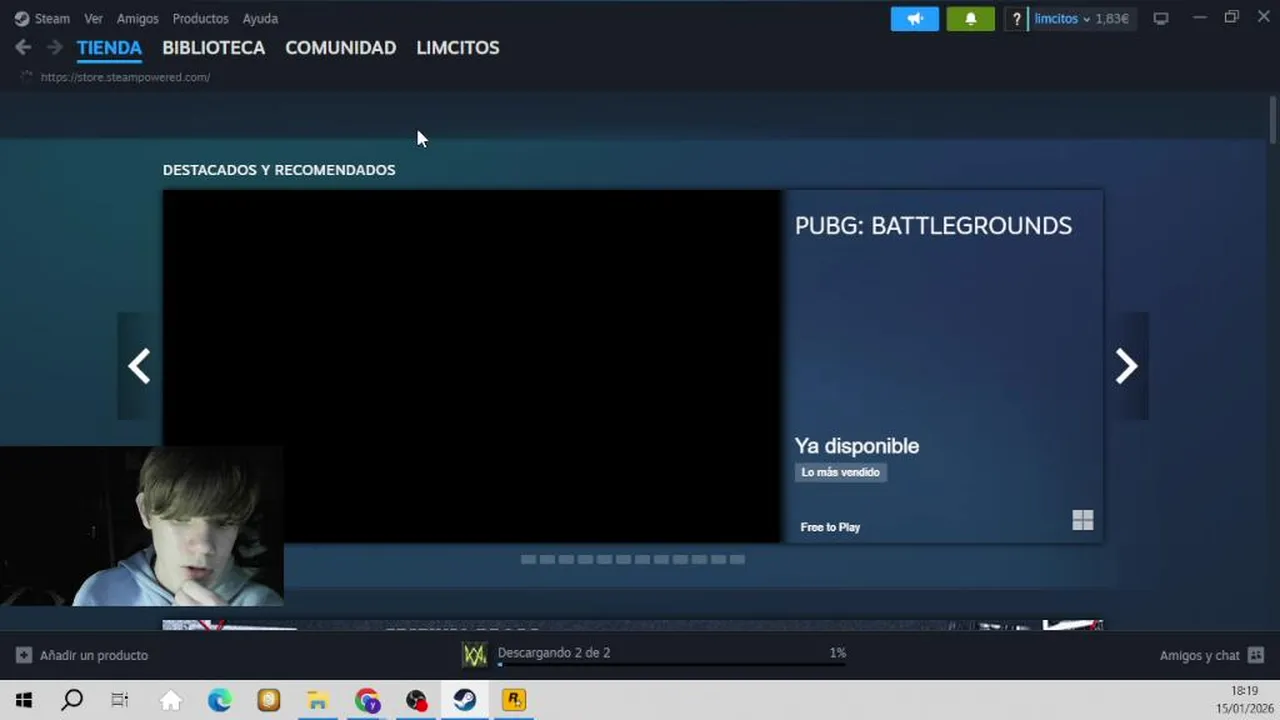
Task: Click the 'Lo más vendido' tag
Action: pos(841,472)
